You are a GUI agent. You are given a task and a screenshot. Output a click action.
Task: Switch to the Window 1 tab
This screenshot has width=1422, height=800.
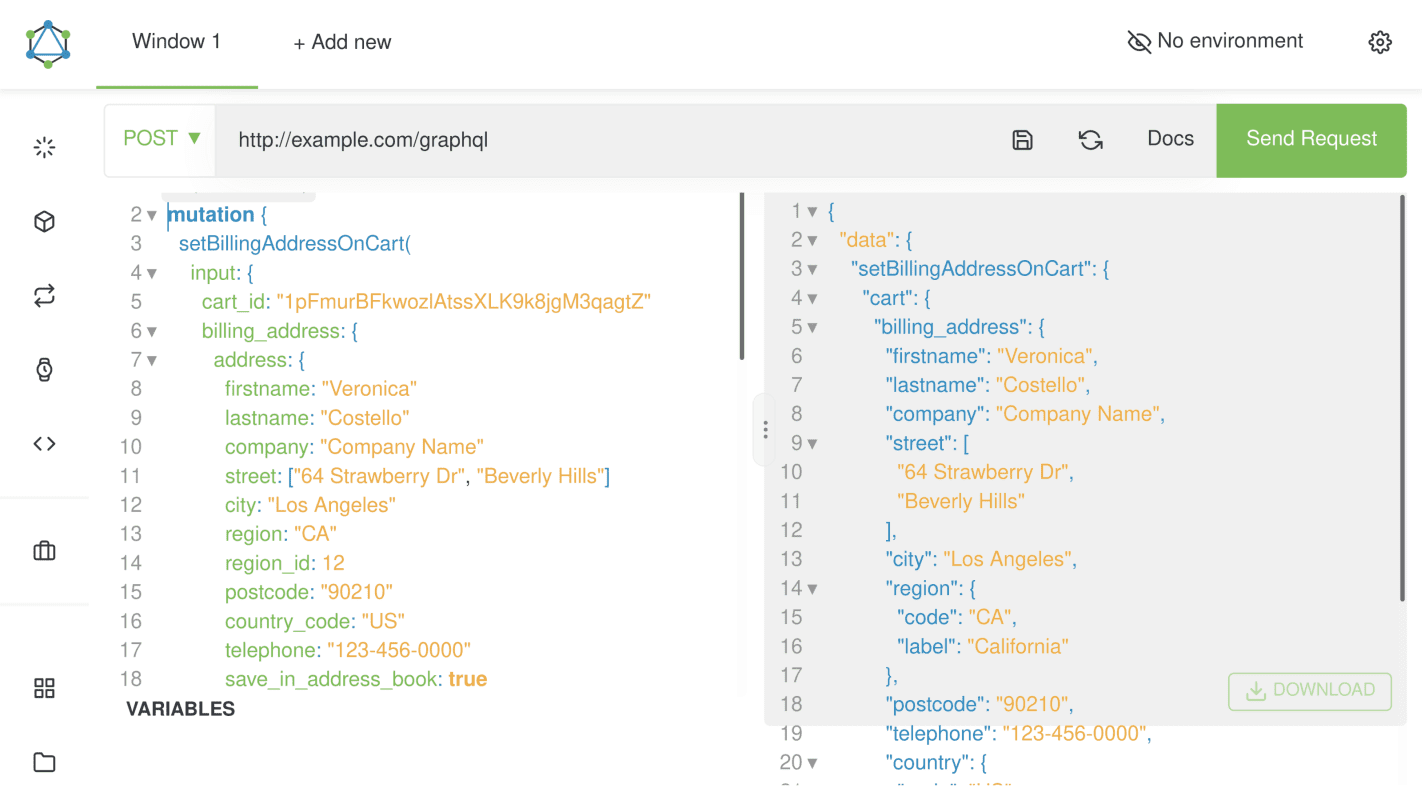(x=177, y=42)
